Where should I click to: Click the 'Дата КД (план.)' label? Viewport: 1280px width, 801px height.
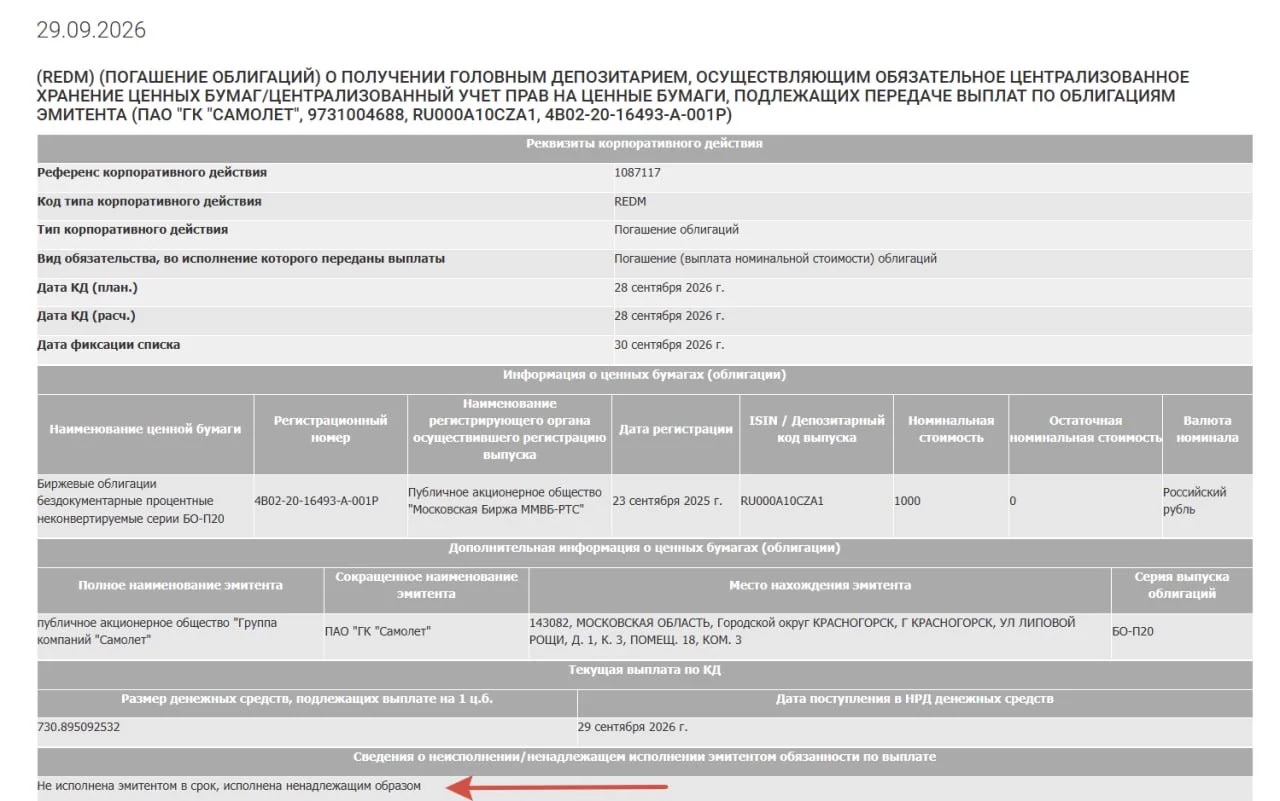click(87, 288)
